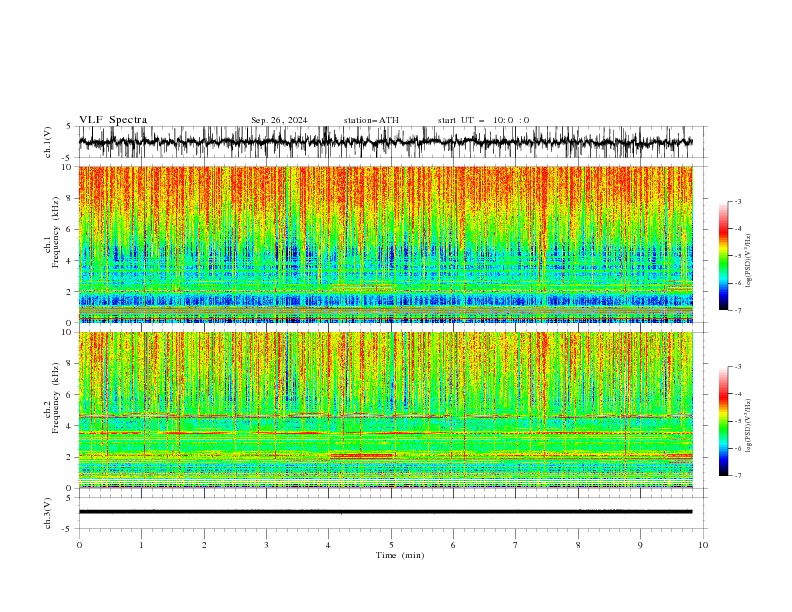Click the '-3' label on upper colorbar
Screen dimensions: 792x612
coord(737,201)
